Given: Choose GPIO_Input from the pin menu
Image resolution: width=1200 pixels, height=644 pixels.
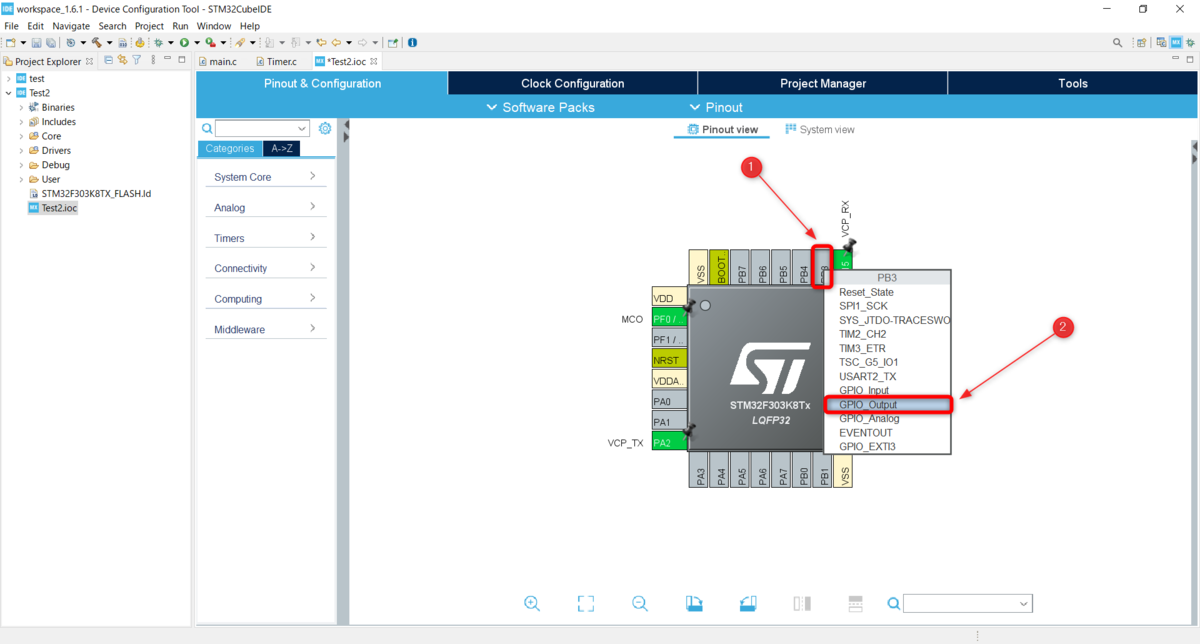Looking at the screenshot, I should [888, 390].
